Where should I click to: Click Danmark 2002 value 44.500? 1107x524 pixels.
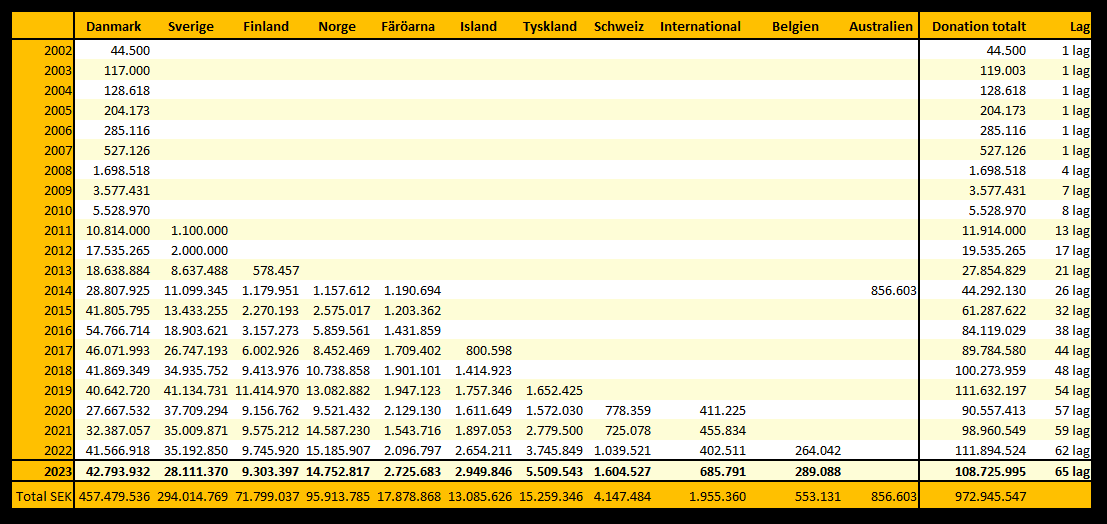click(130, 50)
